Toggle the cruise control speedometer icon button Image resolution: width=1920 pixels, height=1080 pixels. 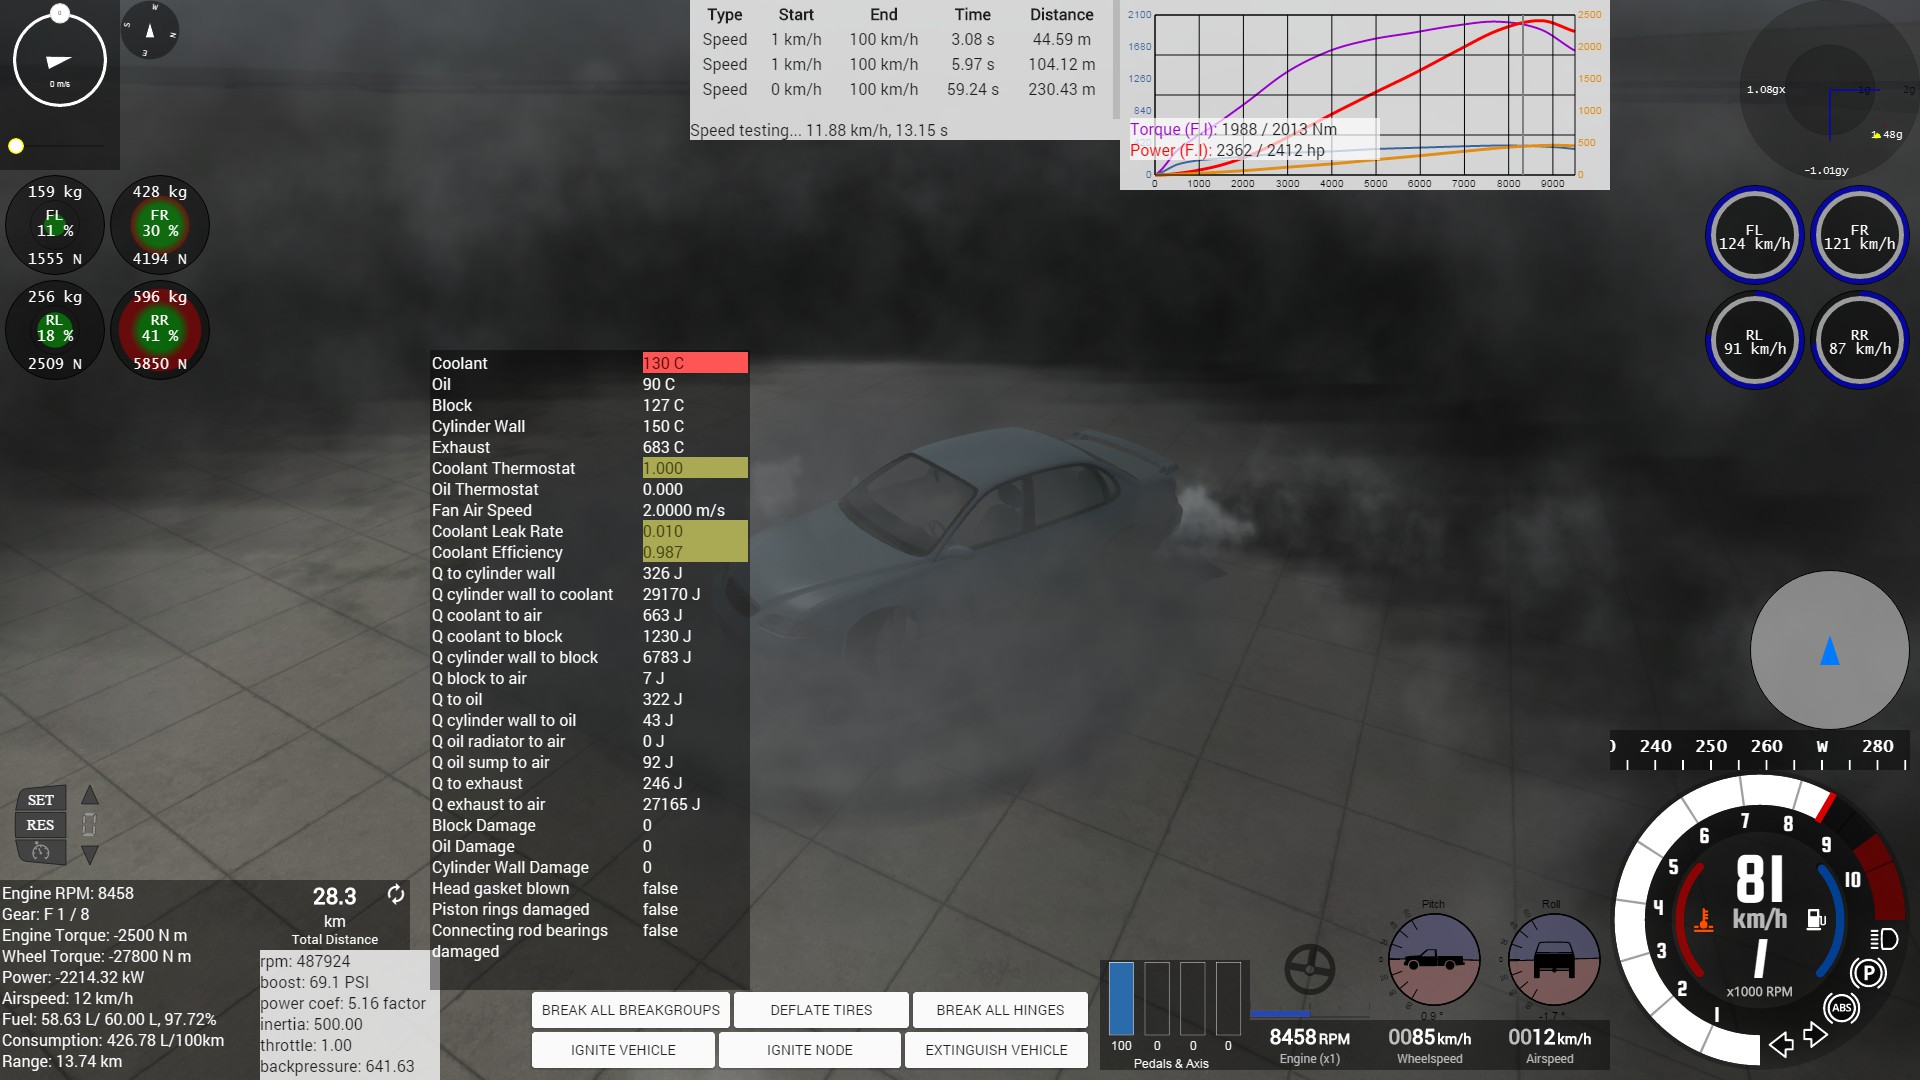41,851
